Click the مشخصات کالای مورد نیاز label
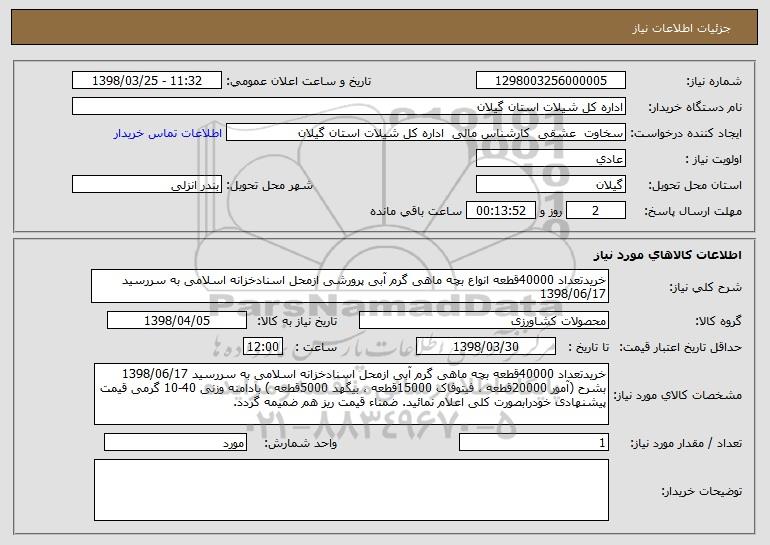The width and height of the screenshot is (770, 545). (678, 395)
